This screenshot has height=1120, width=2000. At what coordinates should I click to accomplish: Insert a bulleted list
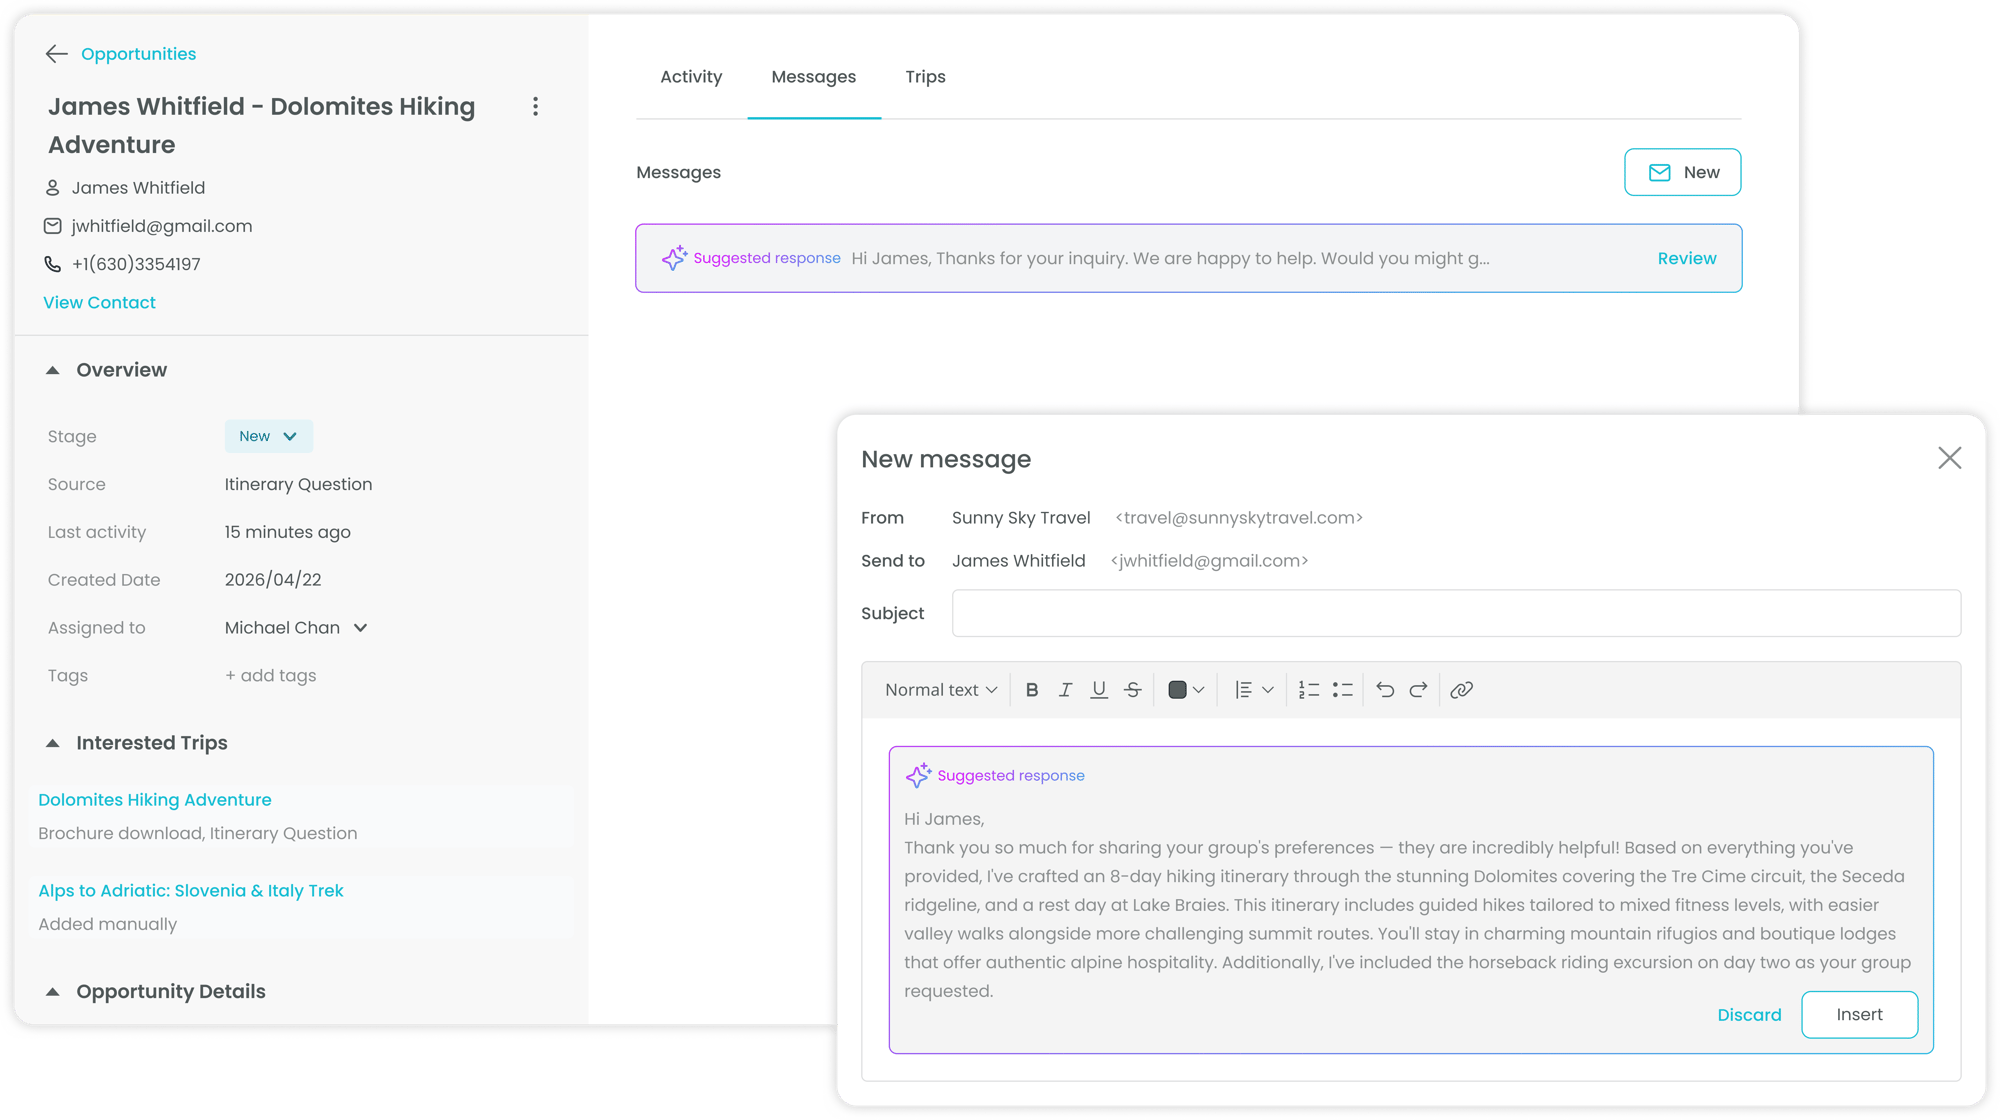click(x=1343, y=690)
